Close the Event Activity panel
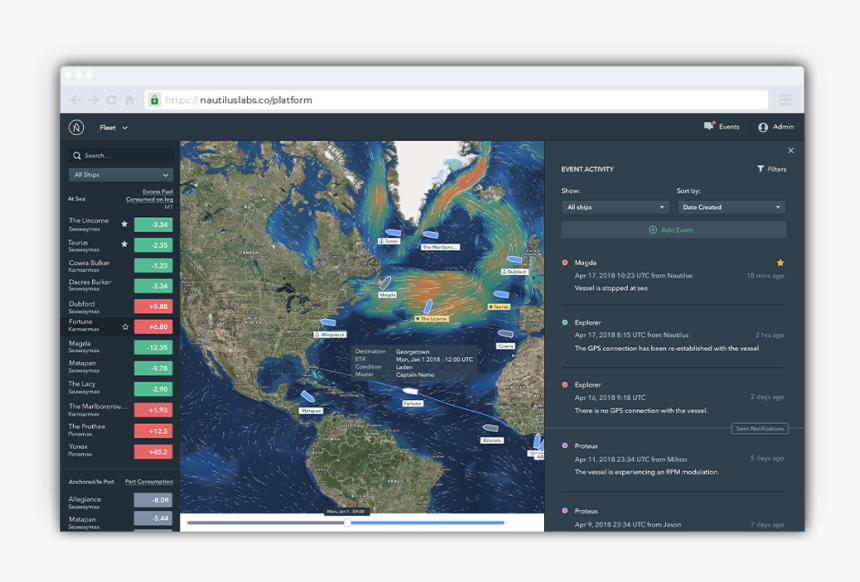860x582 pixels. point(790,150)
